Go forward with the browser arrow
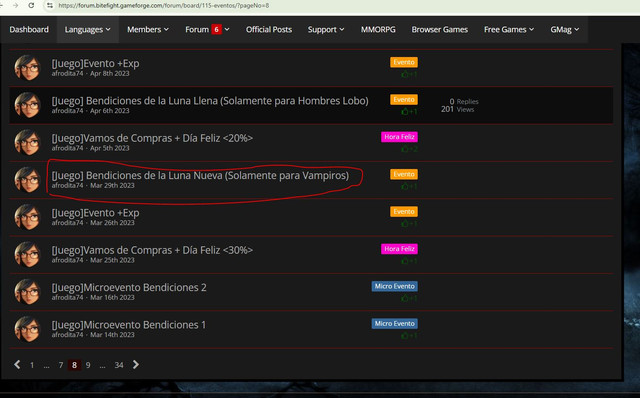This screenshot has height=398, width=640. [15, 5]
